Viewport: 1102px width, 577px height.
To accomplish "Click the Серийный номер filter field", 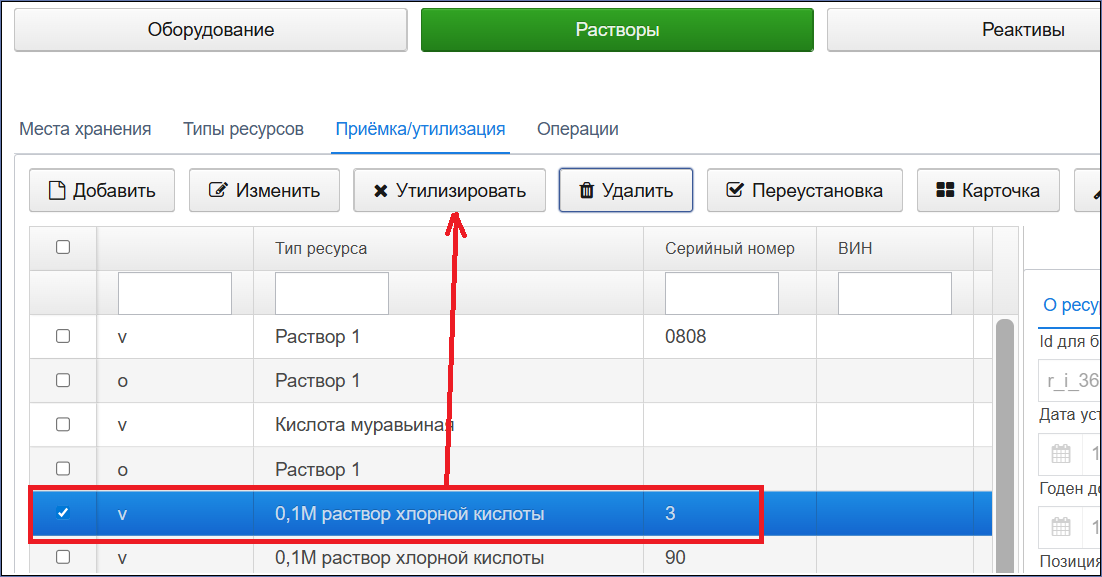I will click(x=722, y=293).
